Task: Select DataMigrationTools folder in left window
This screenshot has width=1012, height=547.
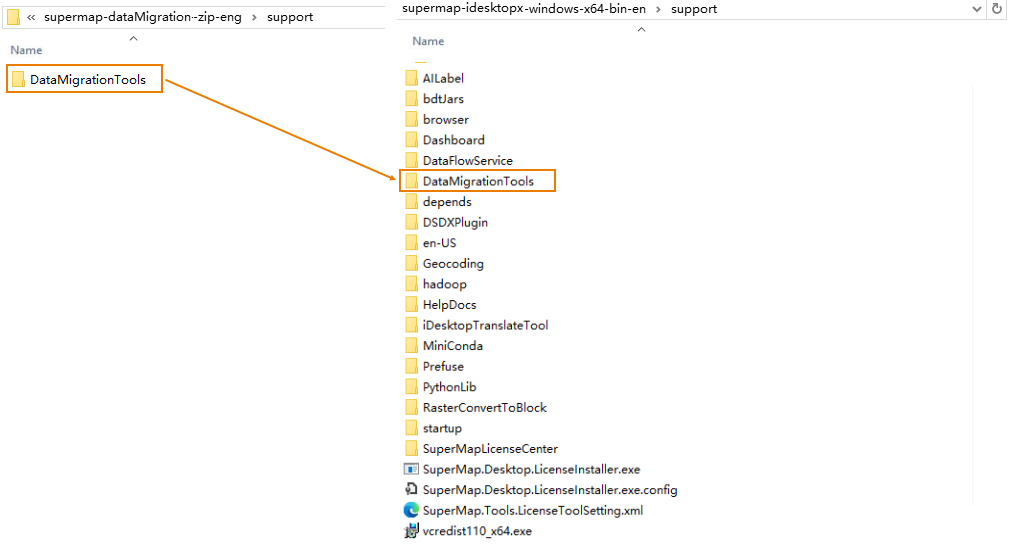Action: (x=87, y=80)
